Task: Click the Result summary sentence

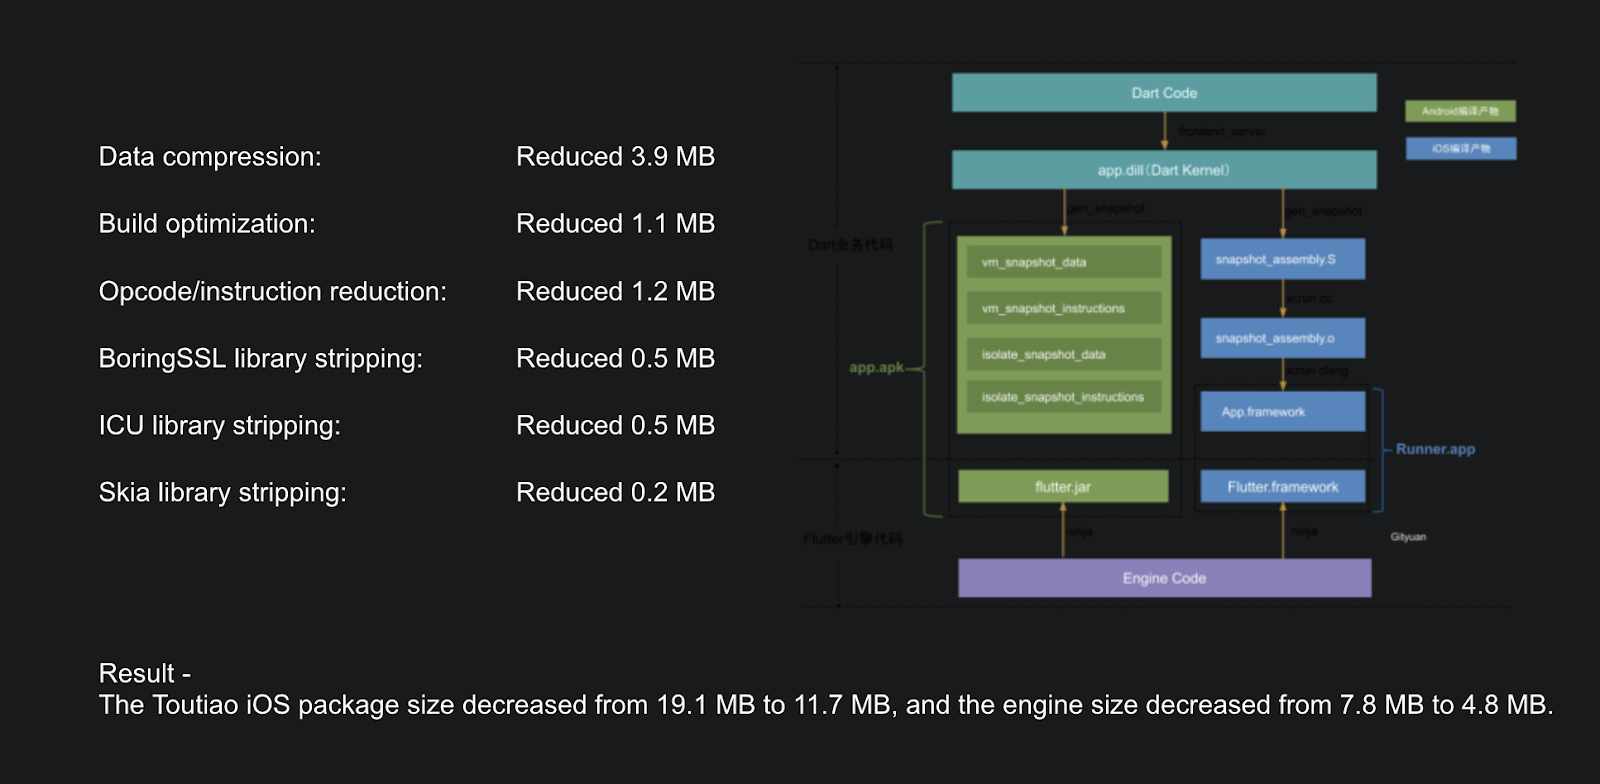Action: (x=826, y=705)
